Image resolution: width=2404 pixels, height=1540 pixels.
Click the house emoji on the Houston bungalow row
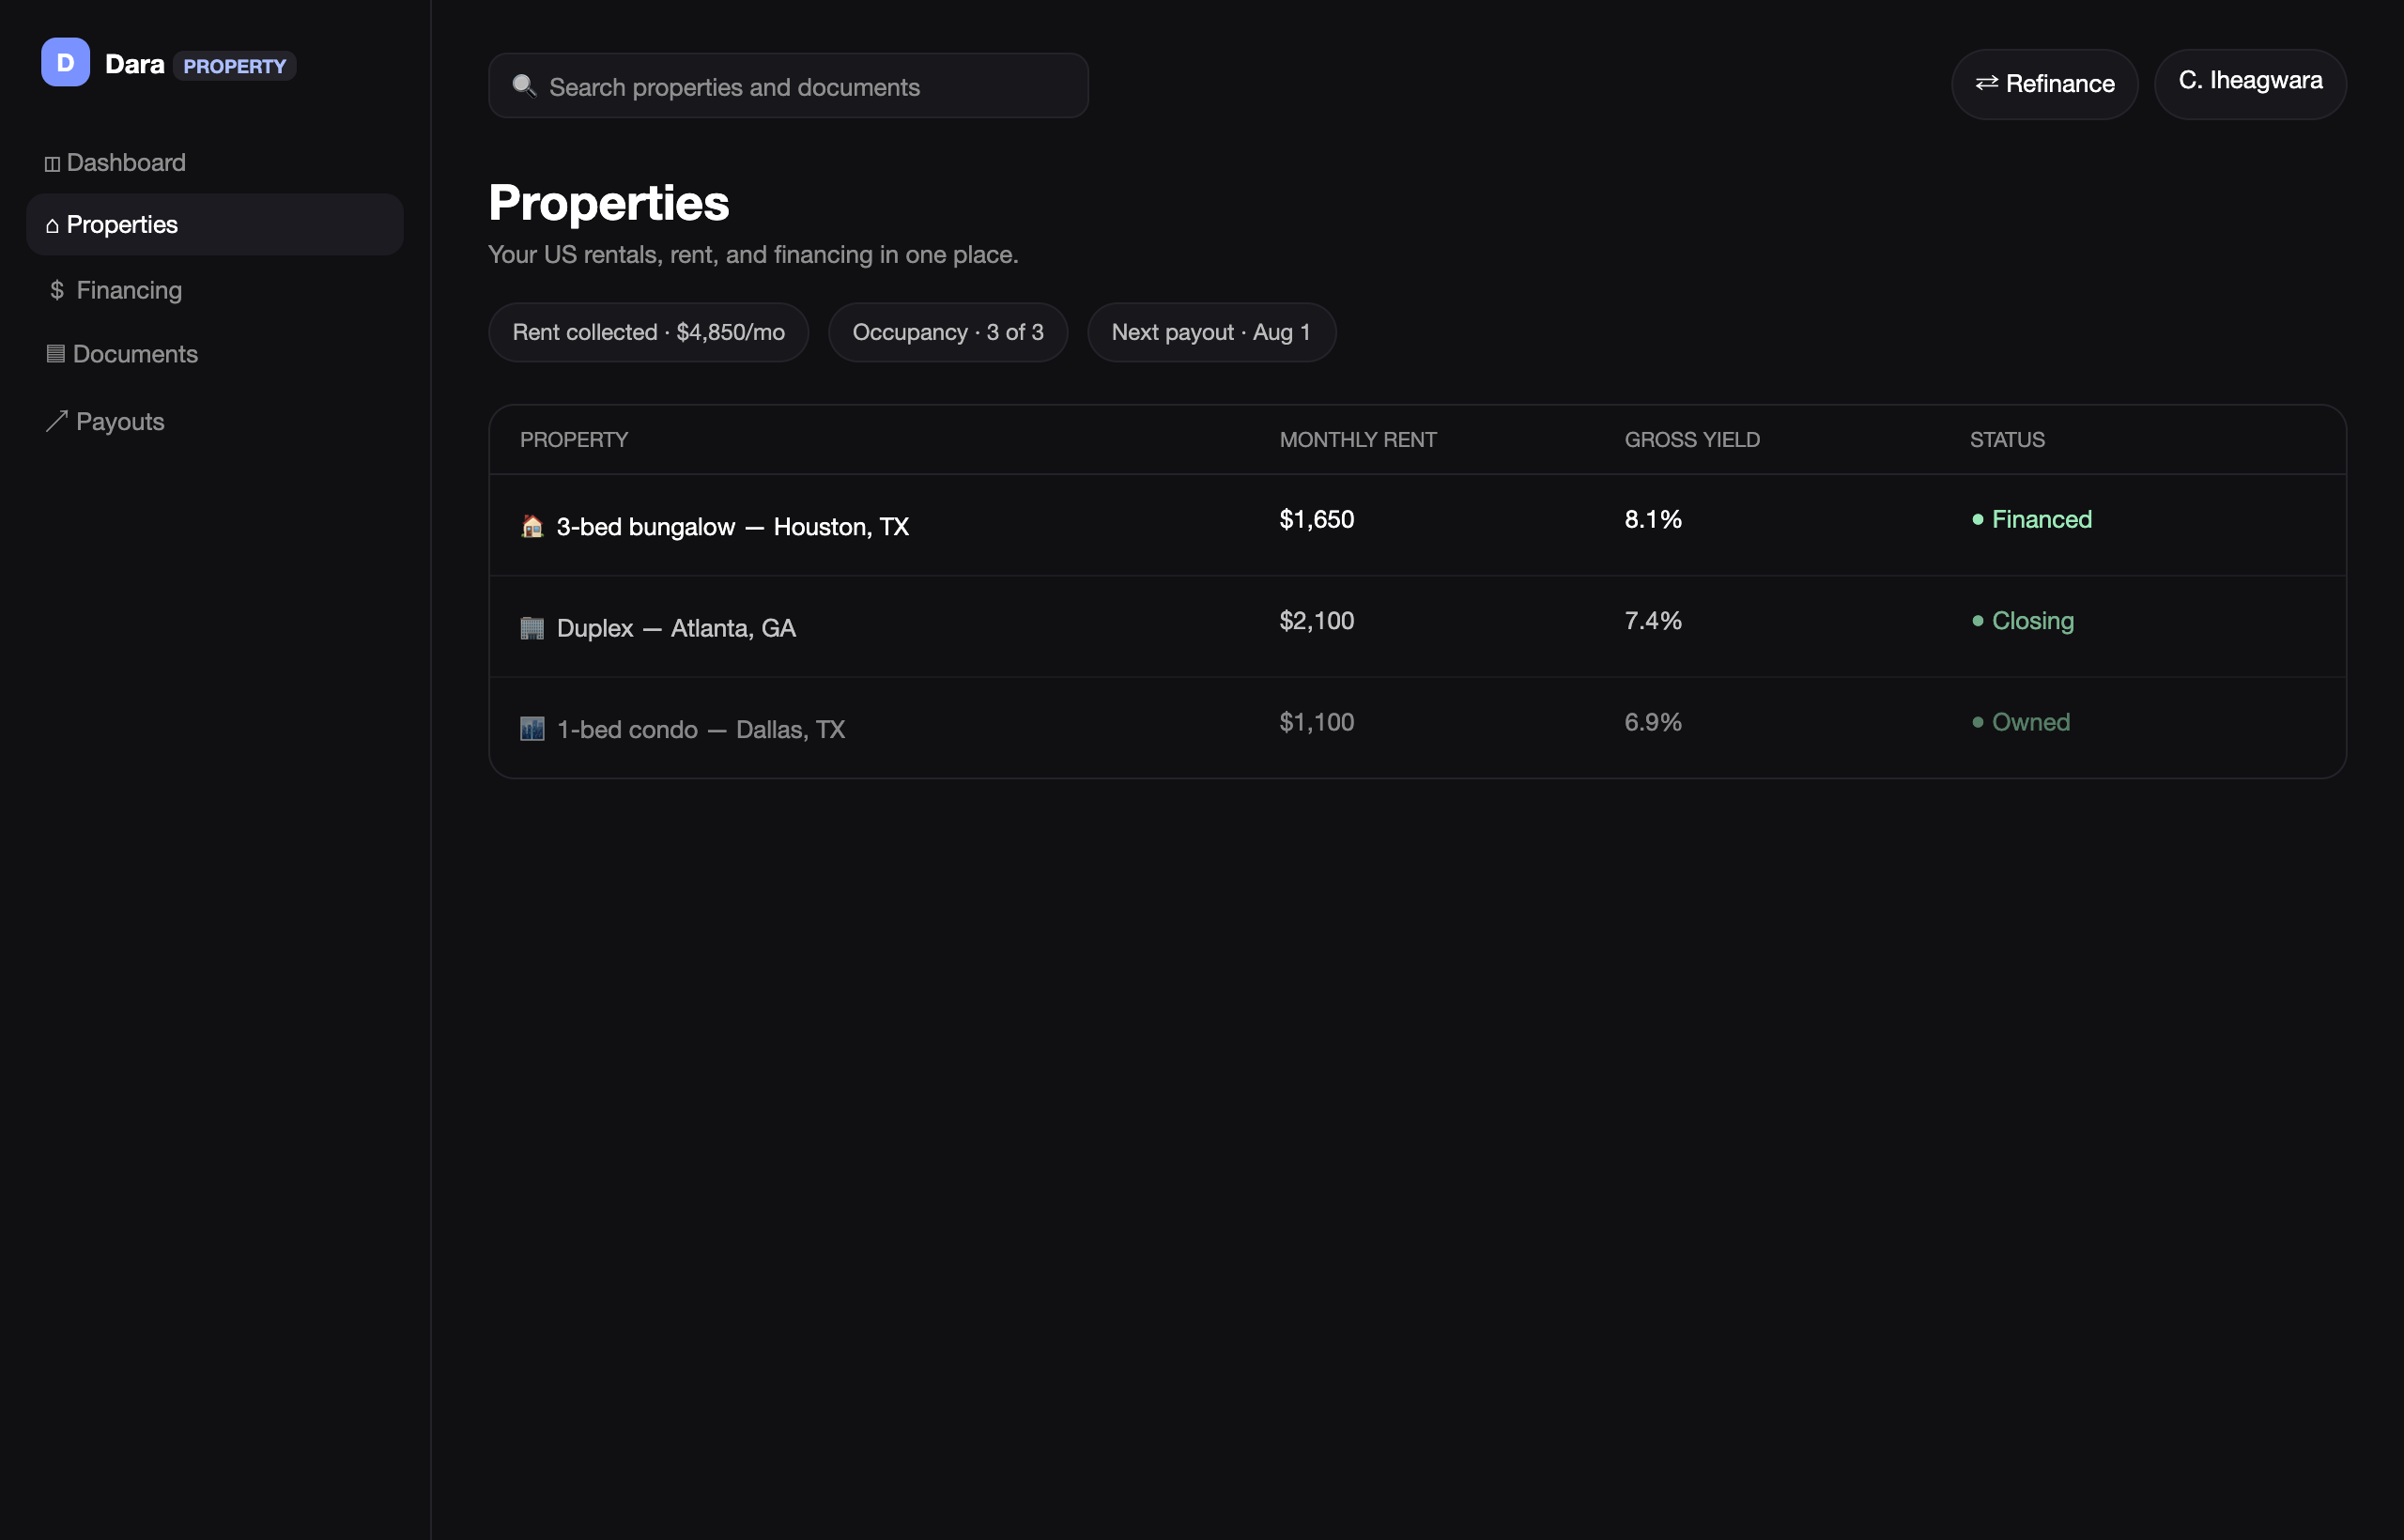point(532,526)
